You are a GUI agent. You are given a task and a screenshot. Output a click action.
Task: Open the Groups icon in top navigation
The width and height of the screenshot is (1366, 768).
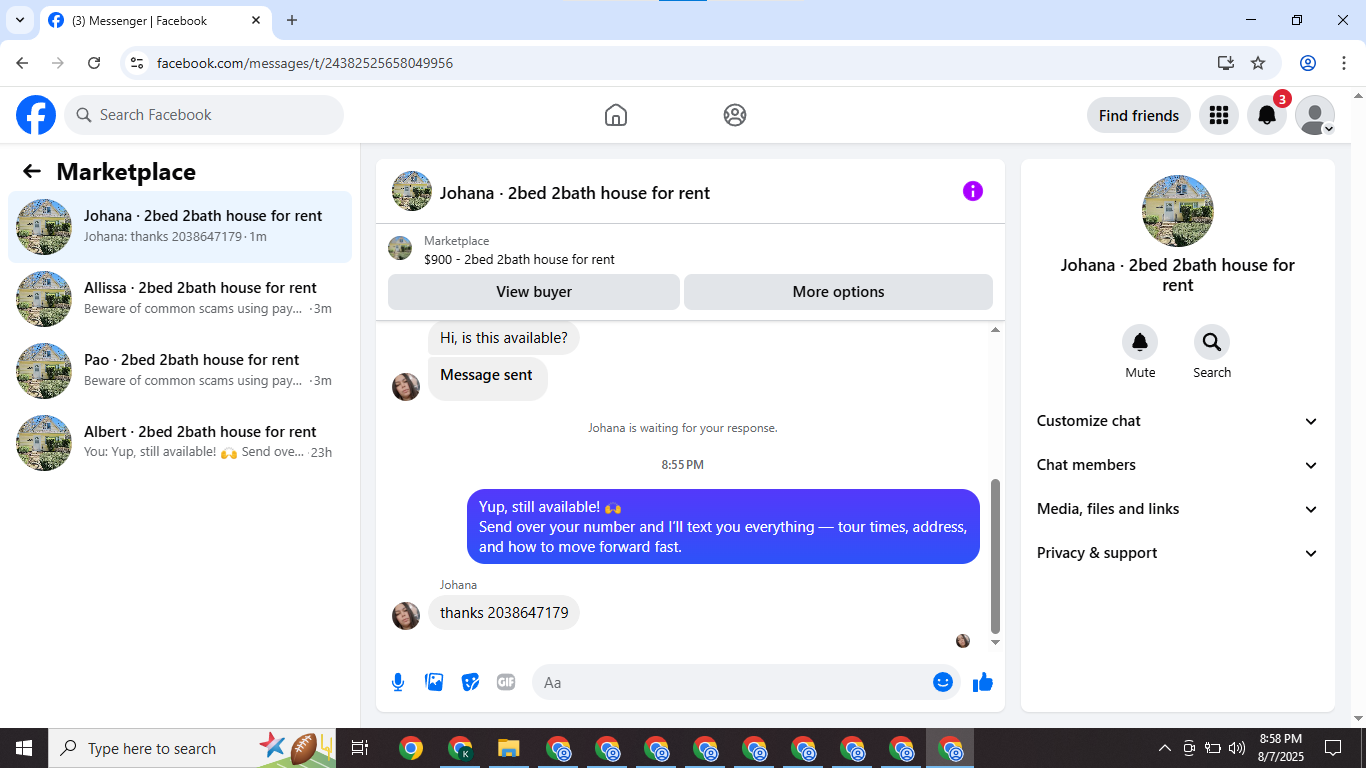click(735, 115)
